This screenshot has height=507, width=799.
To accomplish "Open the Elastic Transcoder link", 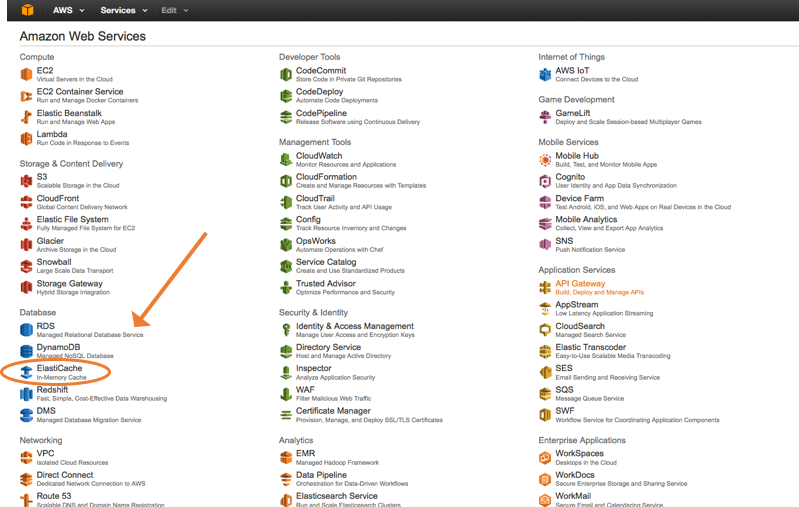I will (x=590, y=347).
